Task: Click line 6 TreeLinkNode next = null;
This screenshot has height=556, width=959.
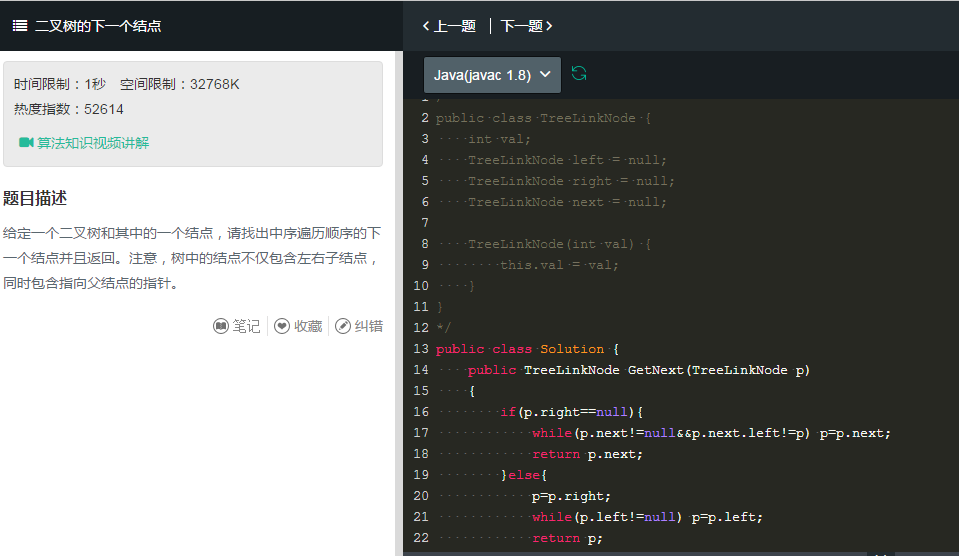Action: point(567,202)
